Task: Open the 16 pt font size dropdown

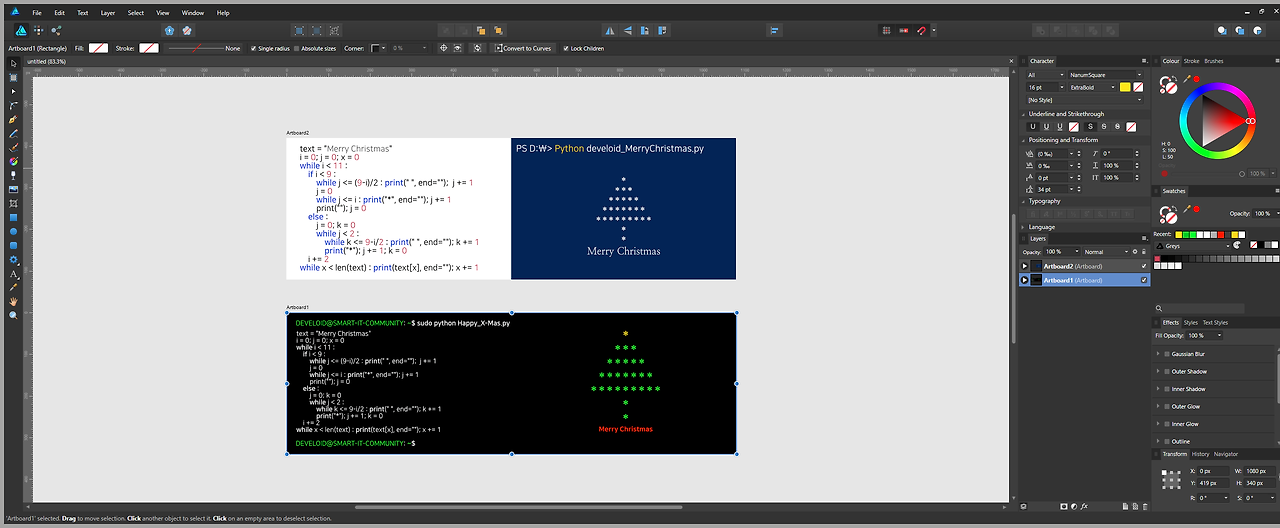Action: [x=1044, y=87]
